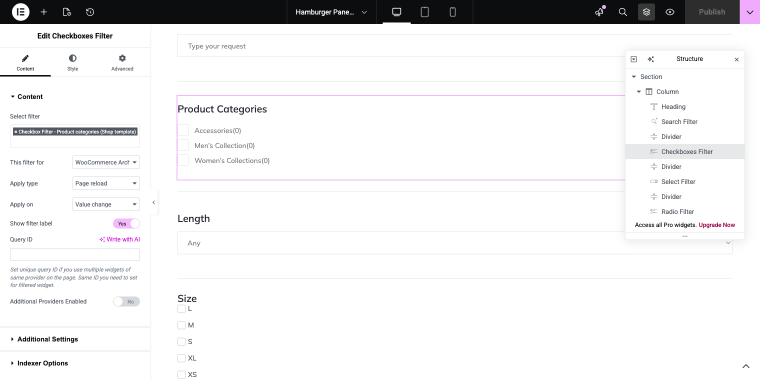Click the collapse-all icon in Structure panel
Screen dimensions: 760x380
pos(633,59)
